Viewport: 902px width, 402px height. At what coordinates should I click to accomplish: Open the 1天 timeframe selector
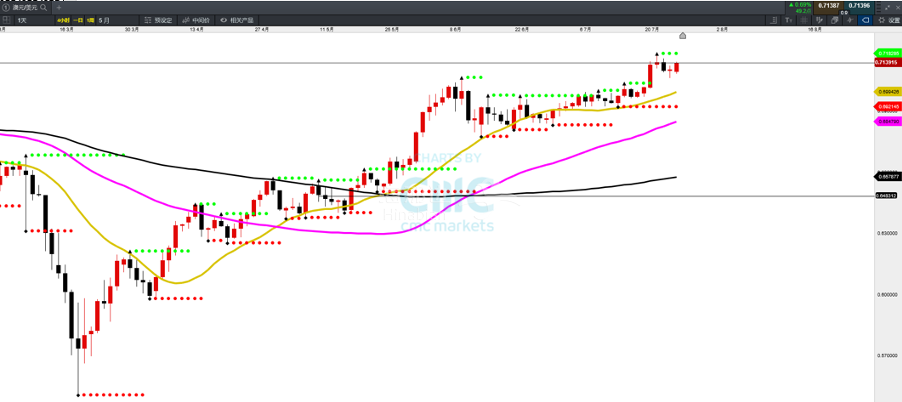pos(24,19)
